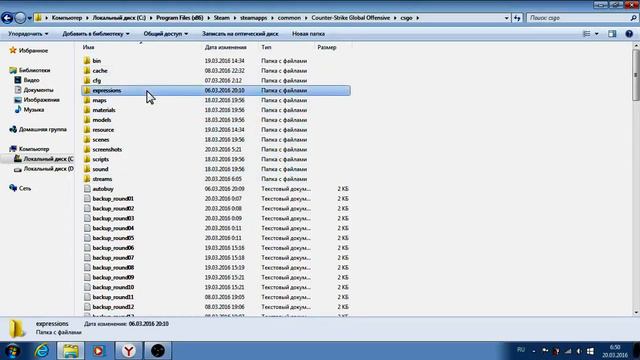Select the maps folder icon

click(87, 100)
